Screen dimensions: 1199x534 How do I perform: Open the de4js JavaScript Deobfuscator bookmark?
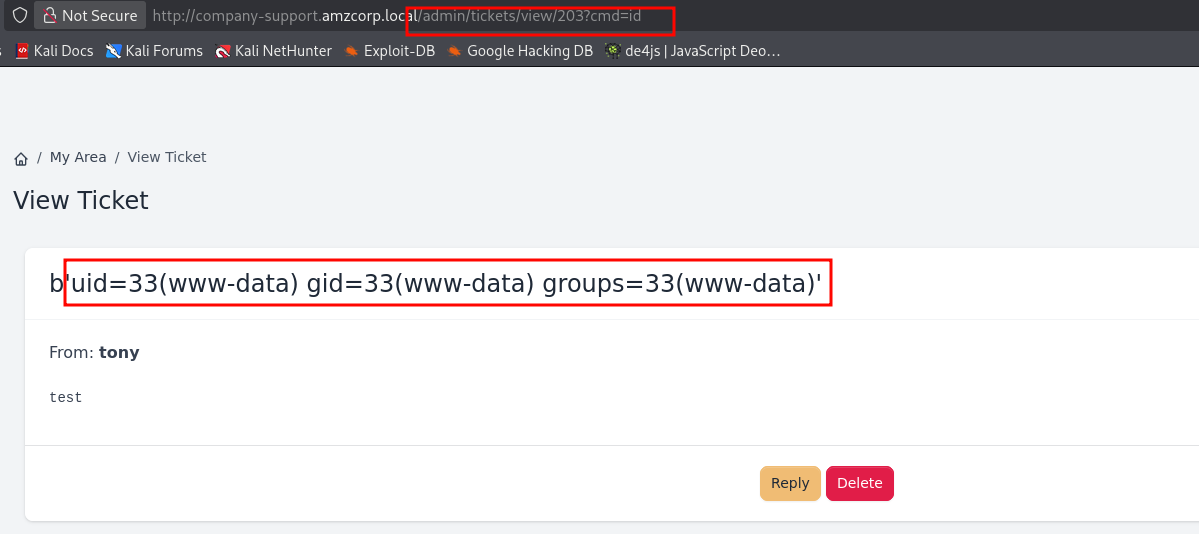pyautogui.click(x=693, y=51)
